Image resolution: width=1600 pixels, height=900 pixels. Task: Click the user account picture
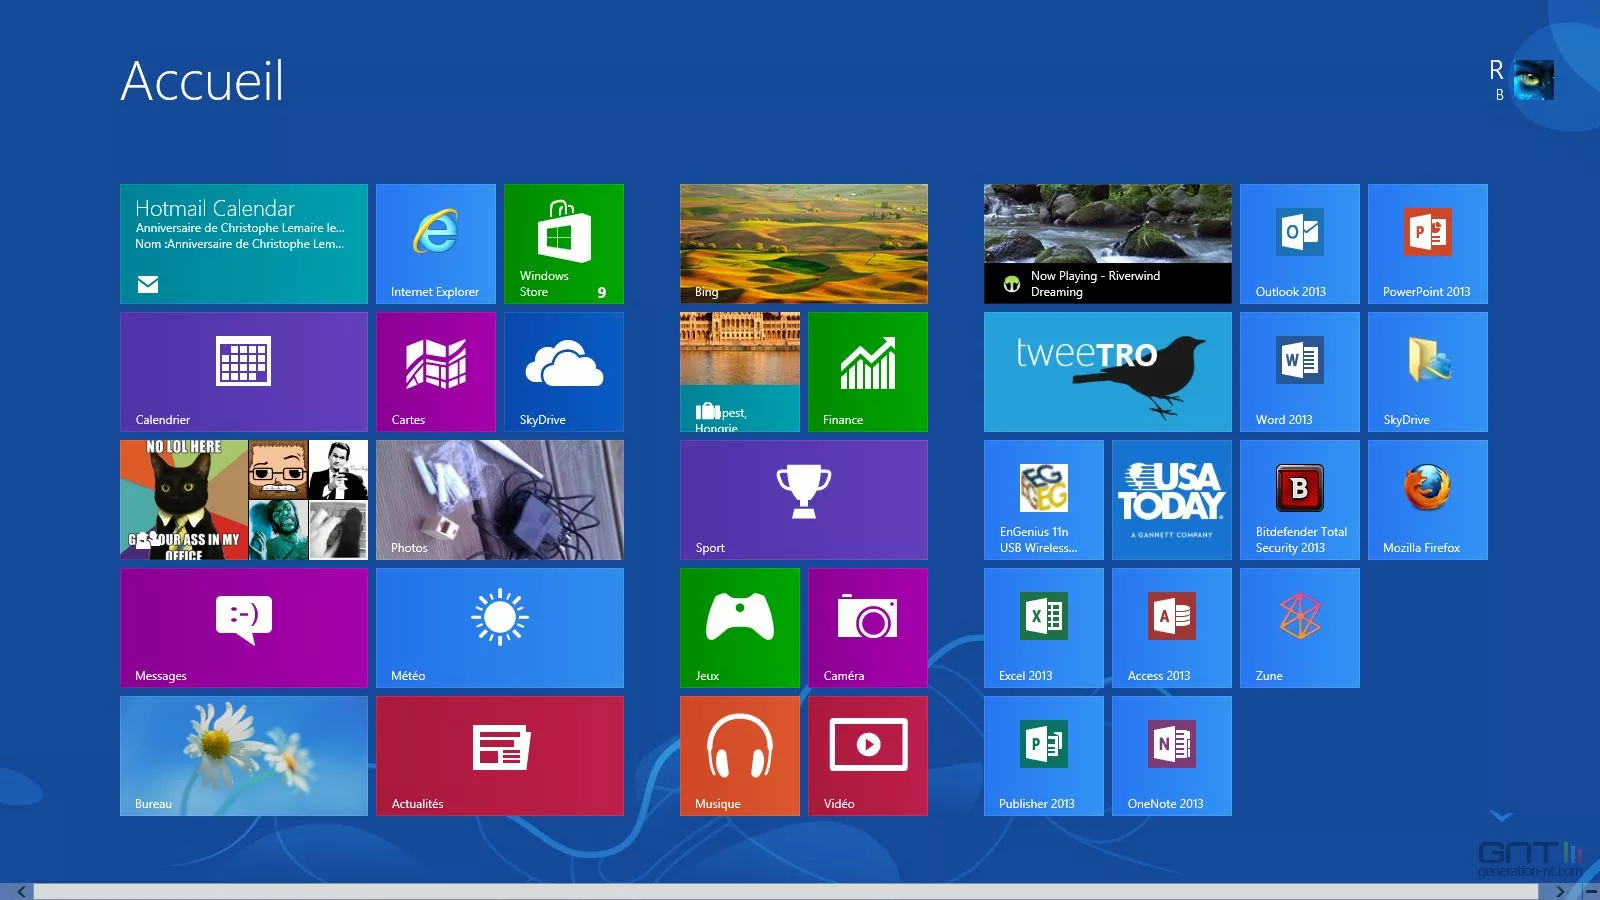click(x=1533, y=80)
